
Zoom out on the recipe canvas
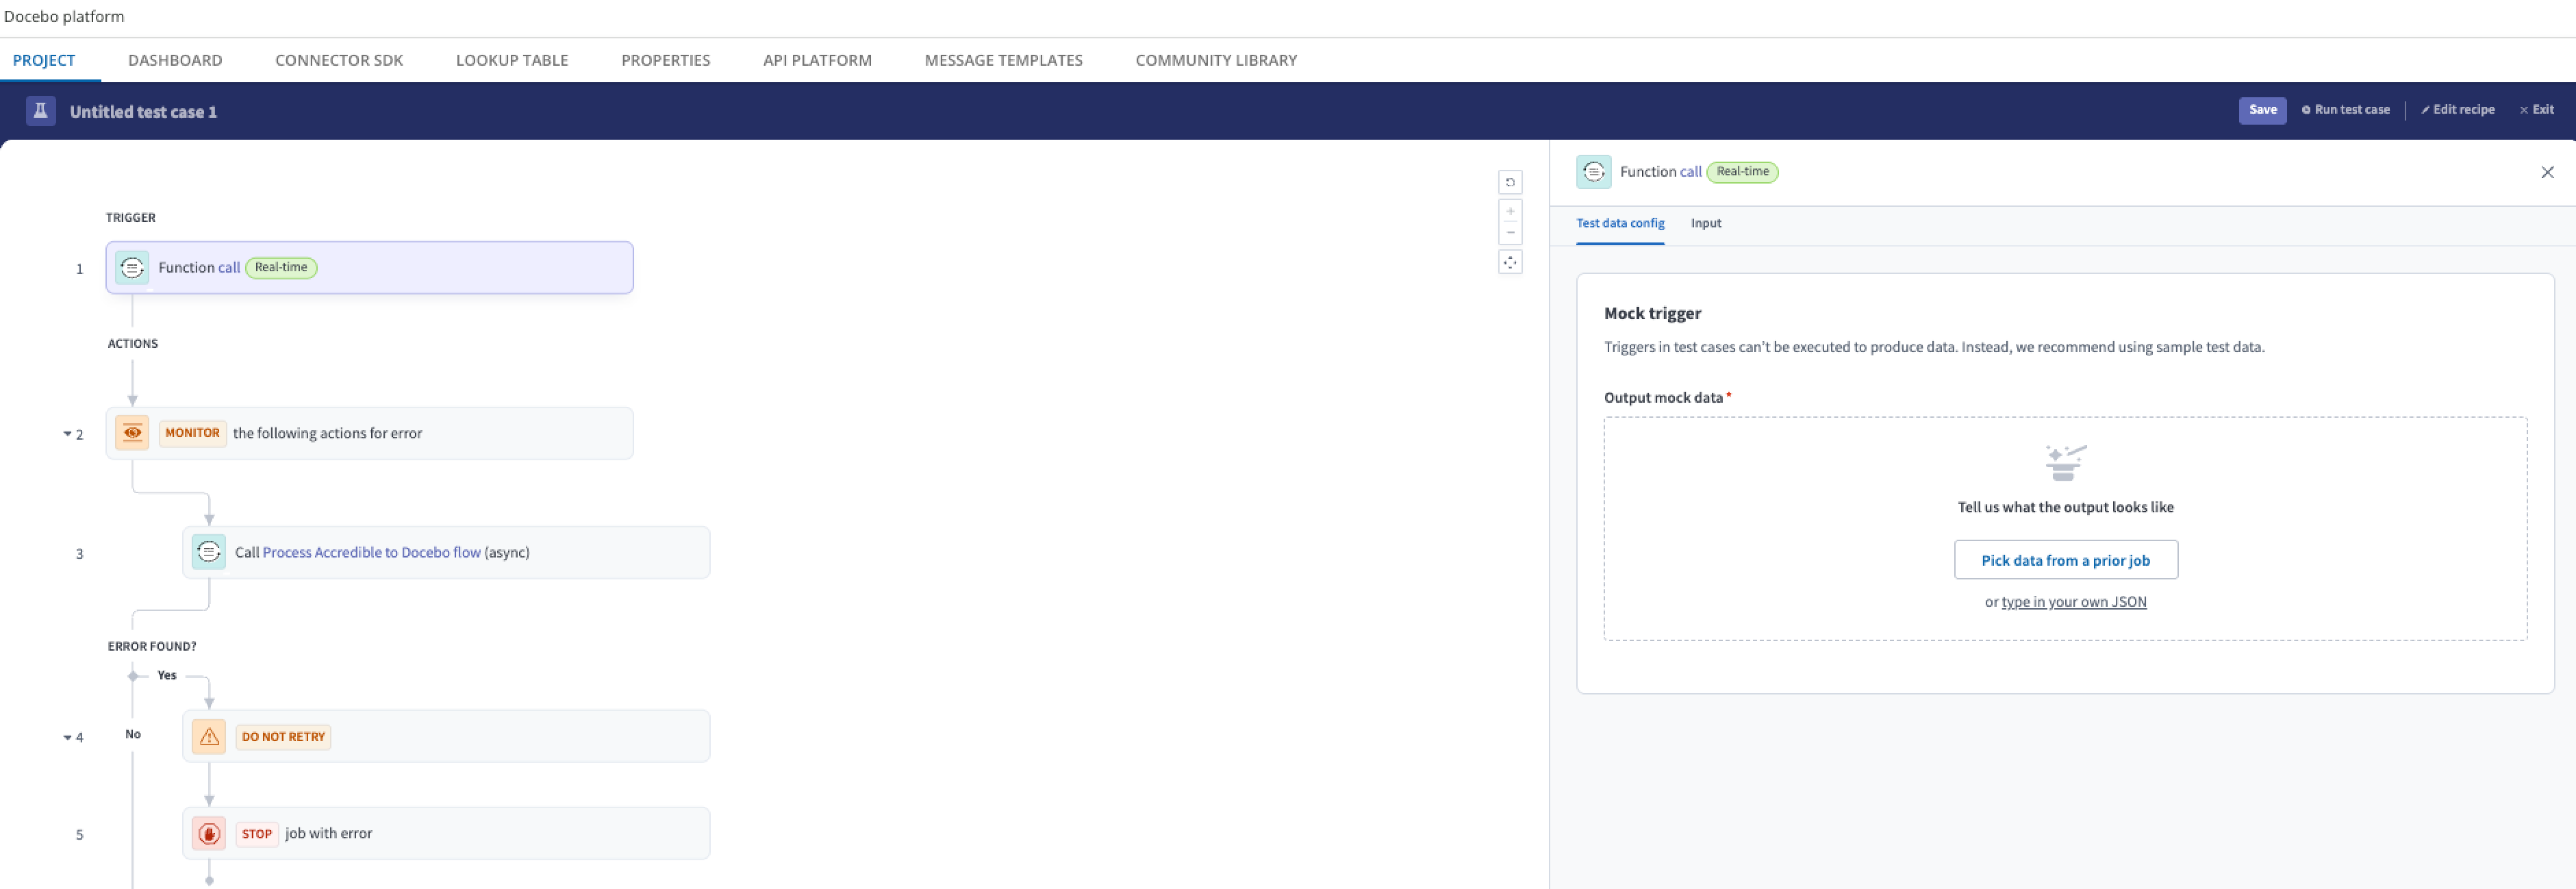tap(1511, 232)
